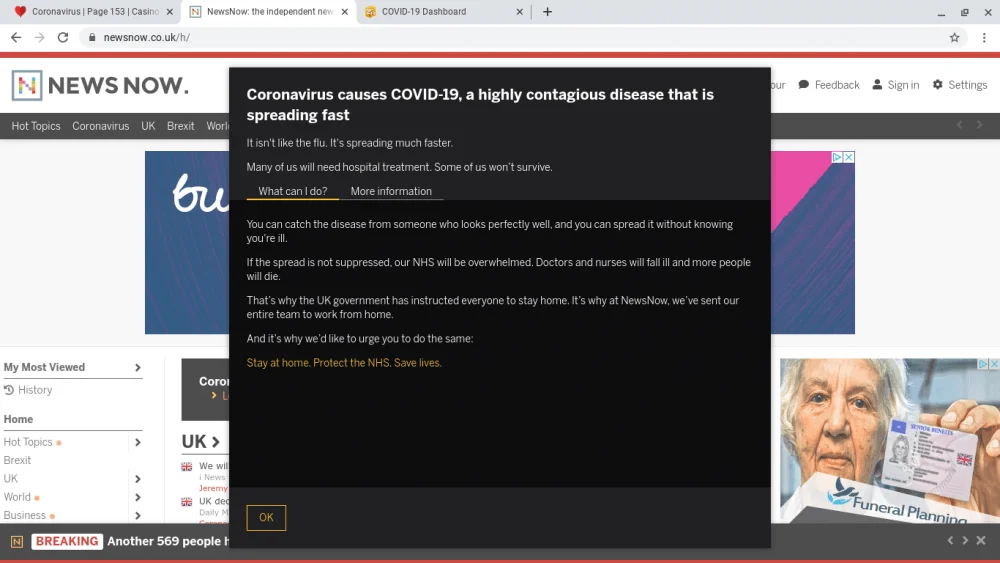Reload the page with refresh icon
The width and height of the screenshot is (1000, 563).
coord(62,38)
